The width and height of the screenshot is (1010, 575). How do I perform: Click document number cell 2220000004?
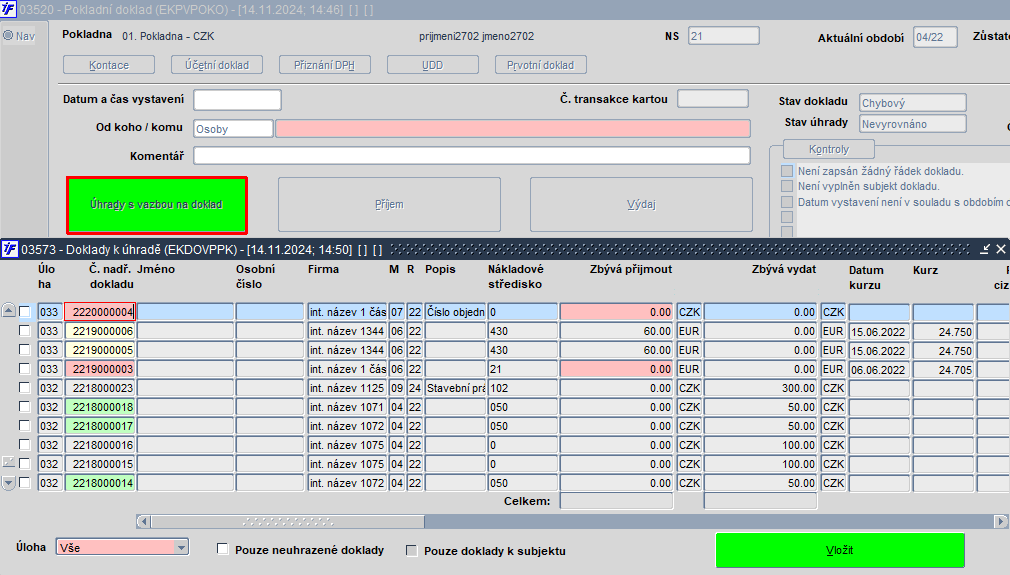pos(100,312)
